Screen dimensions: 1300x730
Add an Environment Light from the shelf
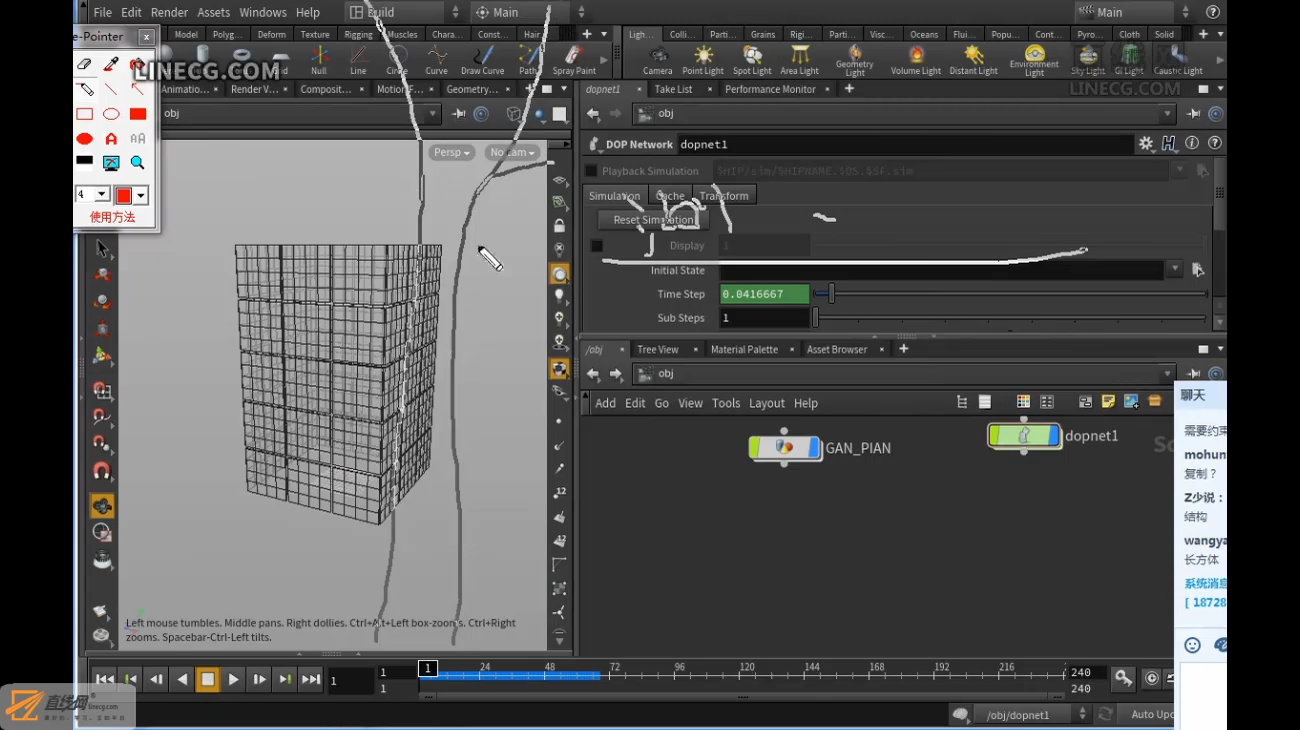tap(1034, 60)
